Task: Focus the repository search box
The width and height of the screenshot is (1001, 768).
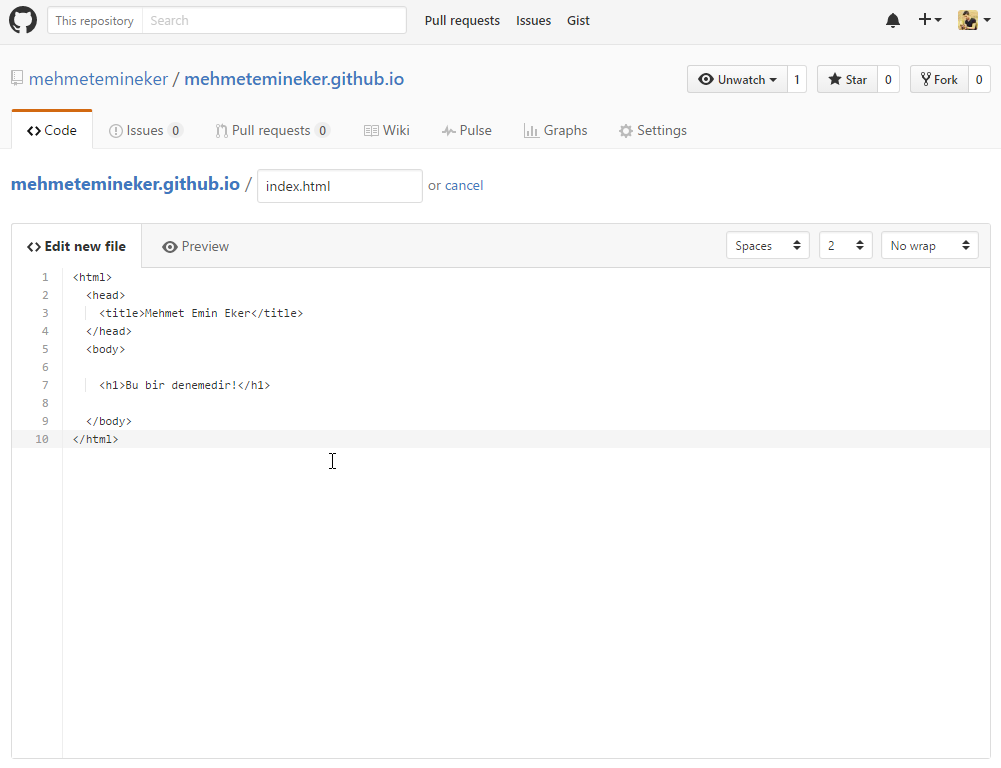Action: coord(274,20)
